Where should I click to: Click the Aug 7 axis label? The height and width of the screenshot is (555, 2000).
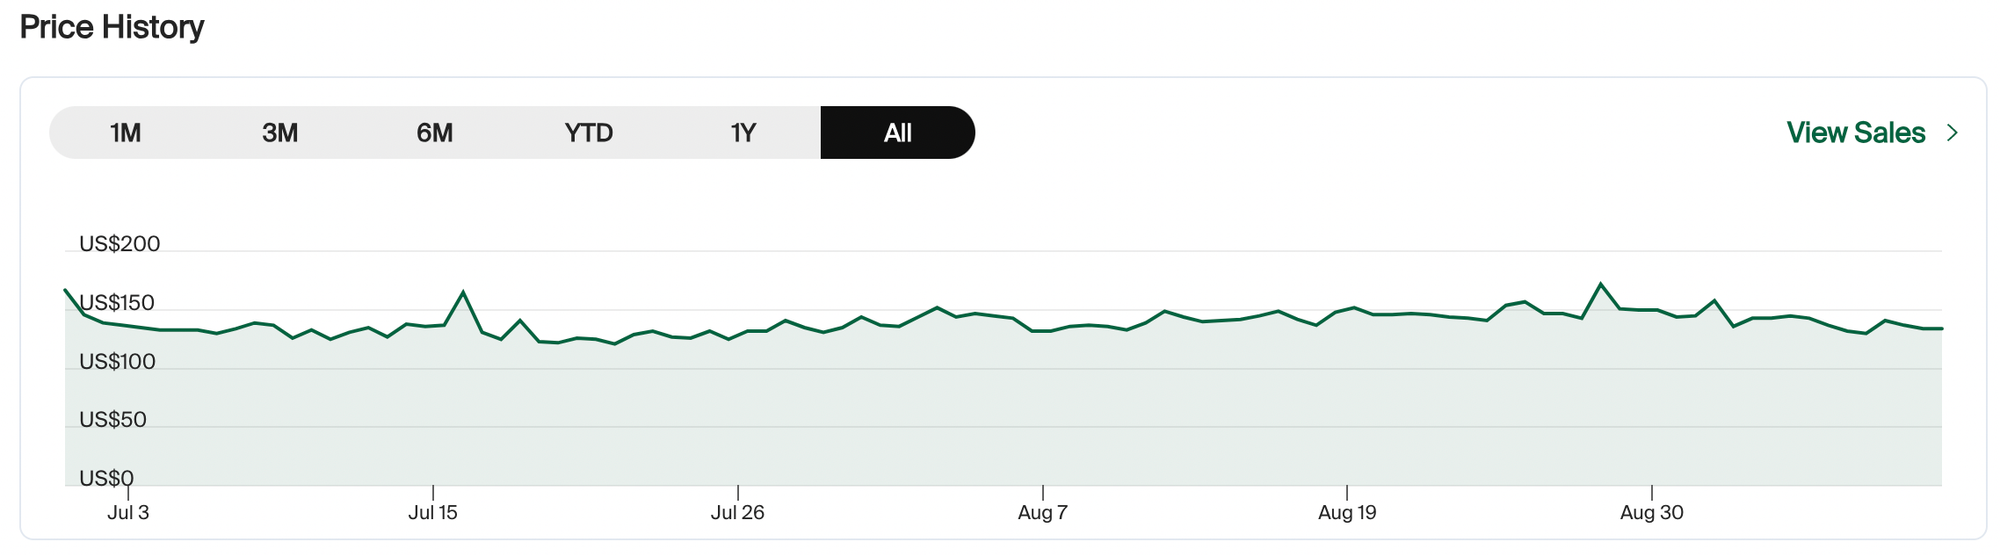point(1042,513)
